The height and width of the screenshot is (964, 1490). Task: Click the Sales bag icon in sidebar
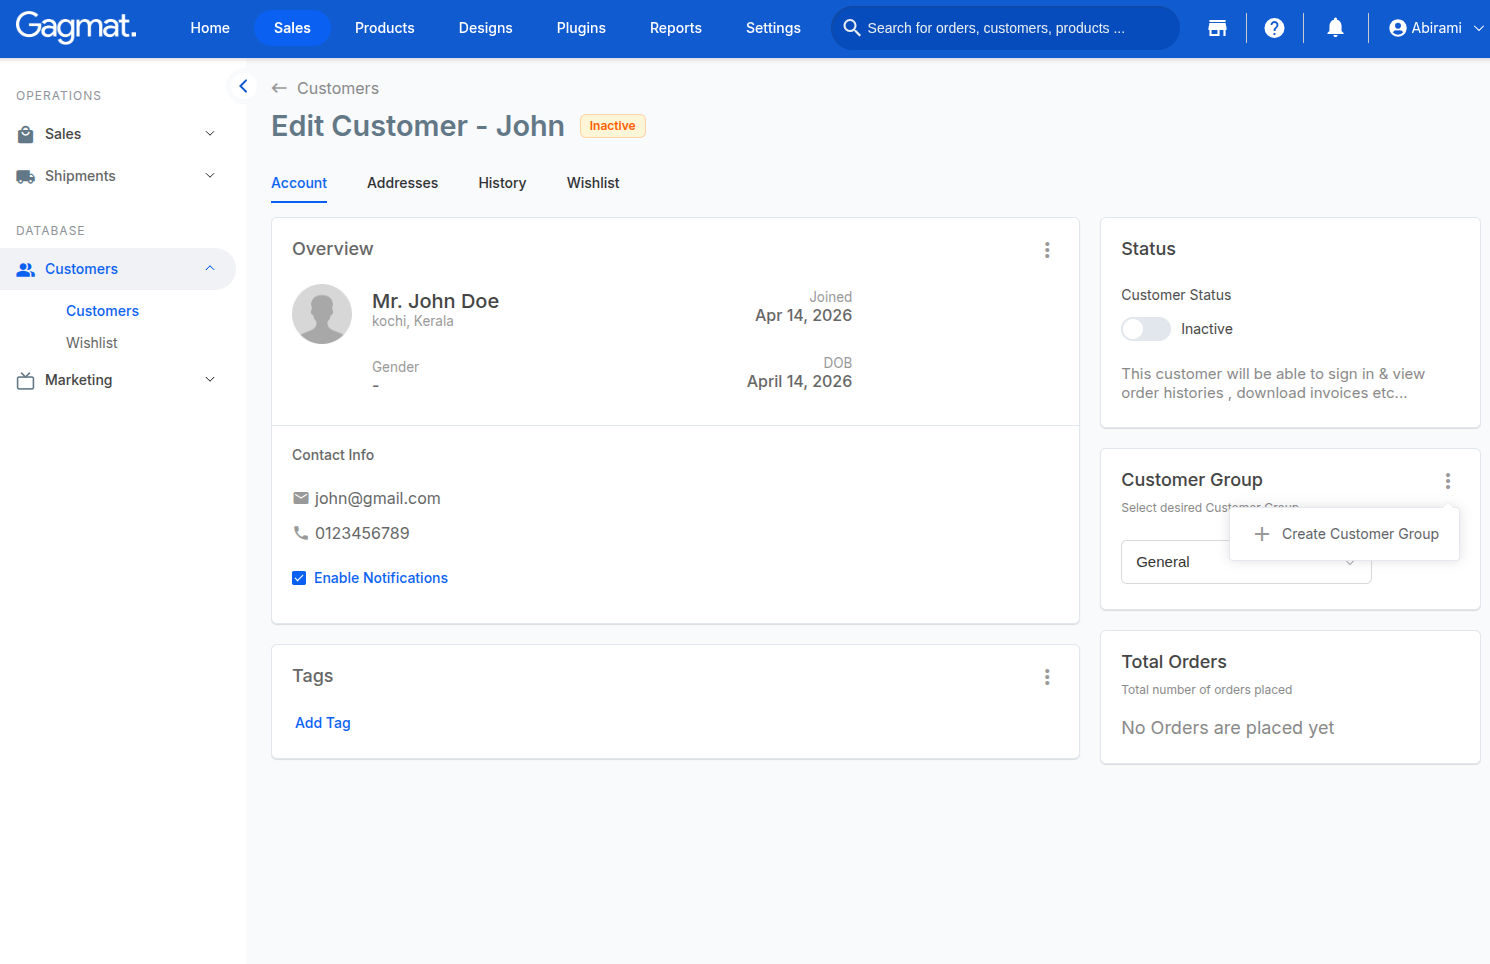(26, 134)
